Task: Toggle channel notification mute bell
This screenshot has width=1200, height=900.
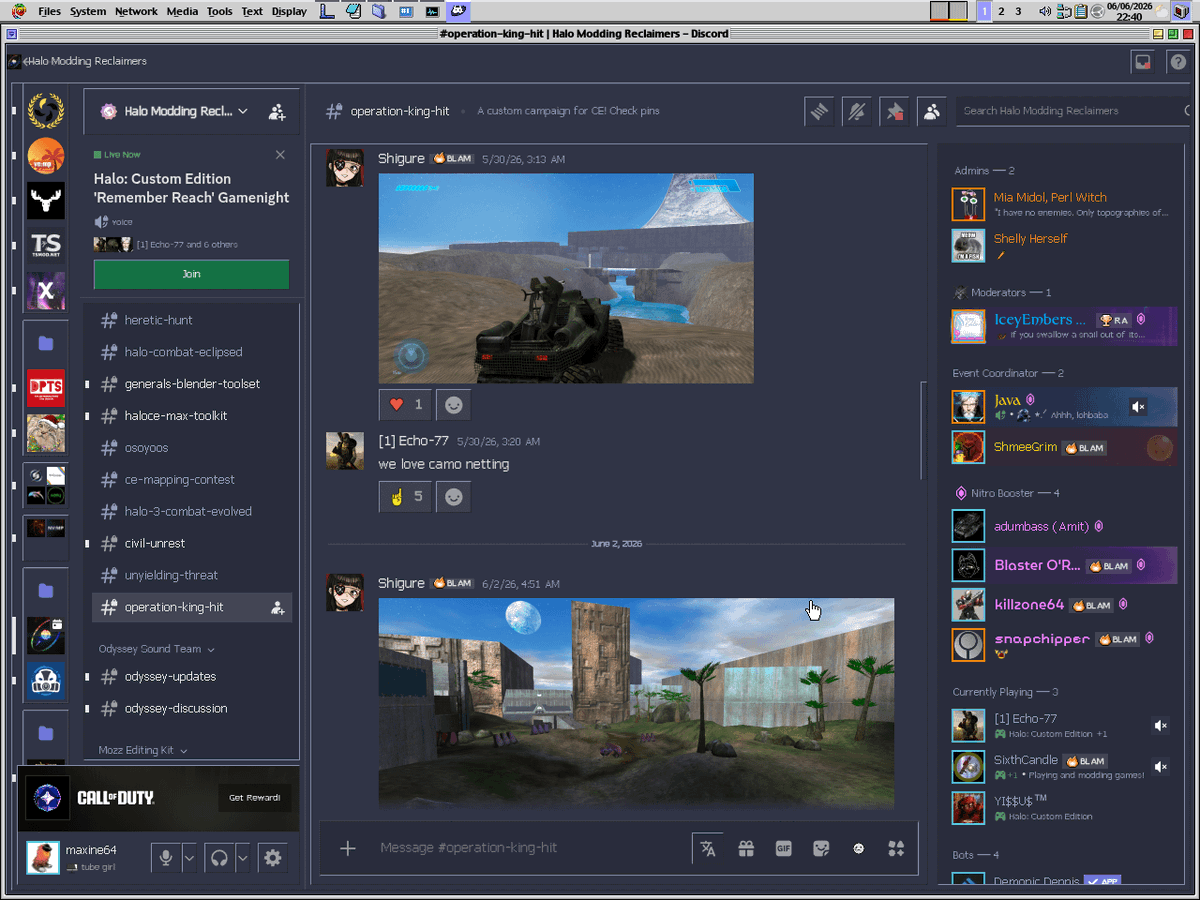Action: [x=857, y=111]
